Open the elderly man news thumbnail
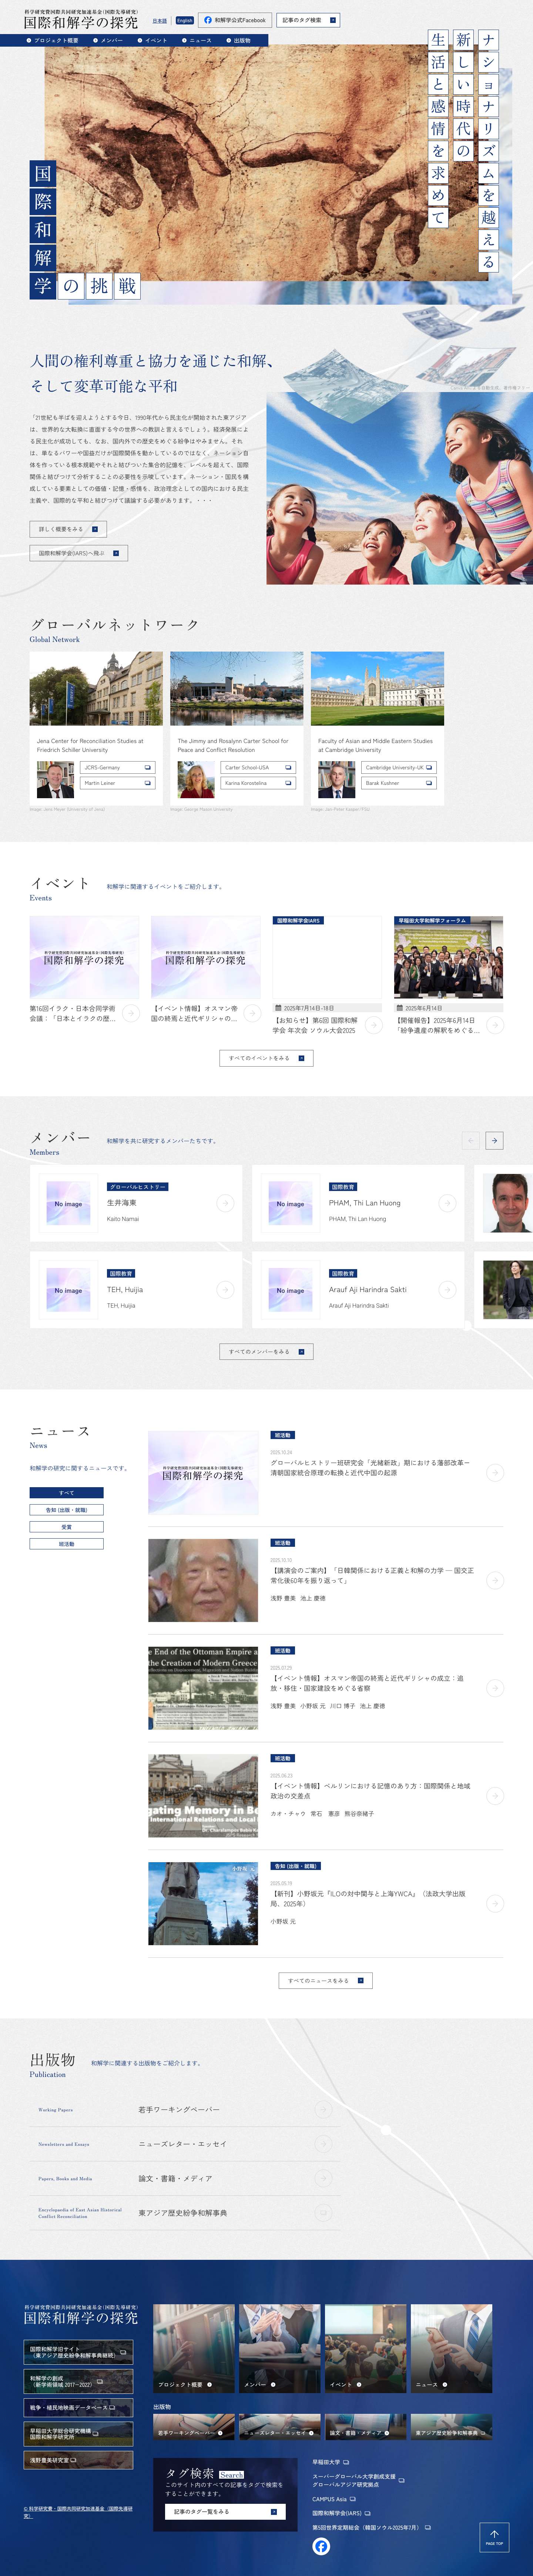533x2576 pixels. click(x=203, y=1580)
